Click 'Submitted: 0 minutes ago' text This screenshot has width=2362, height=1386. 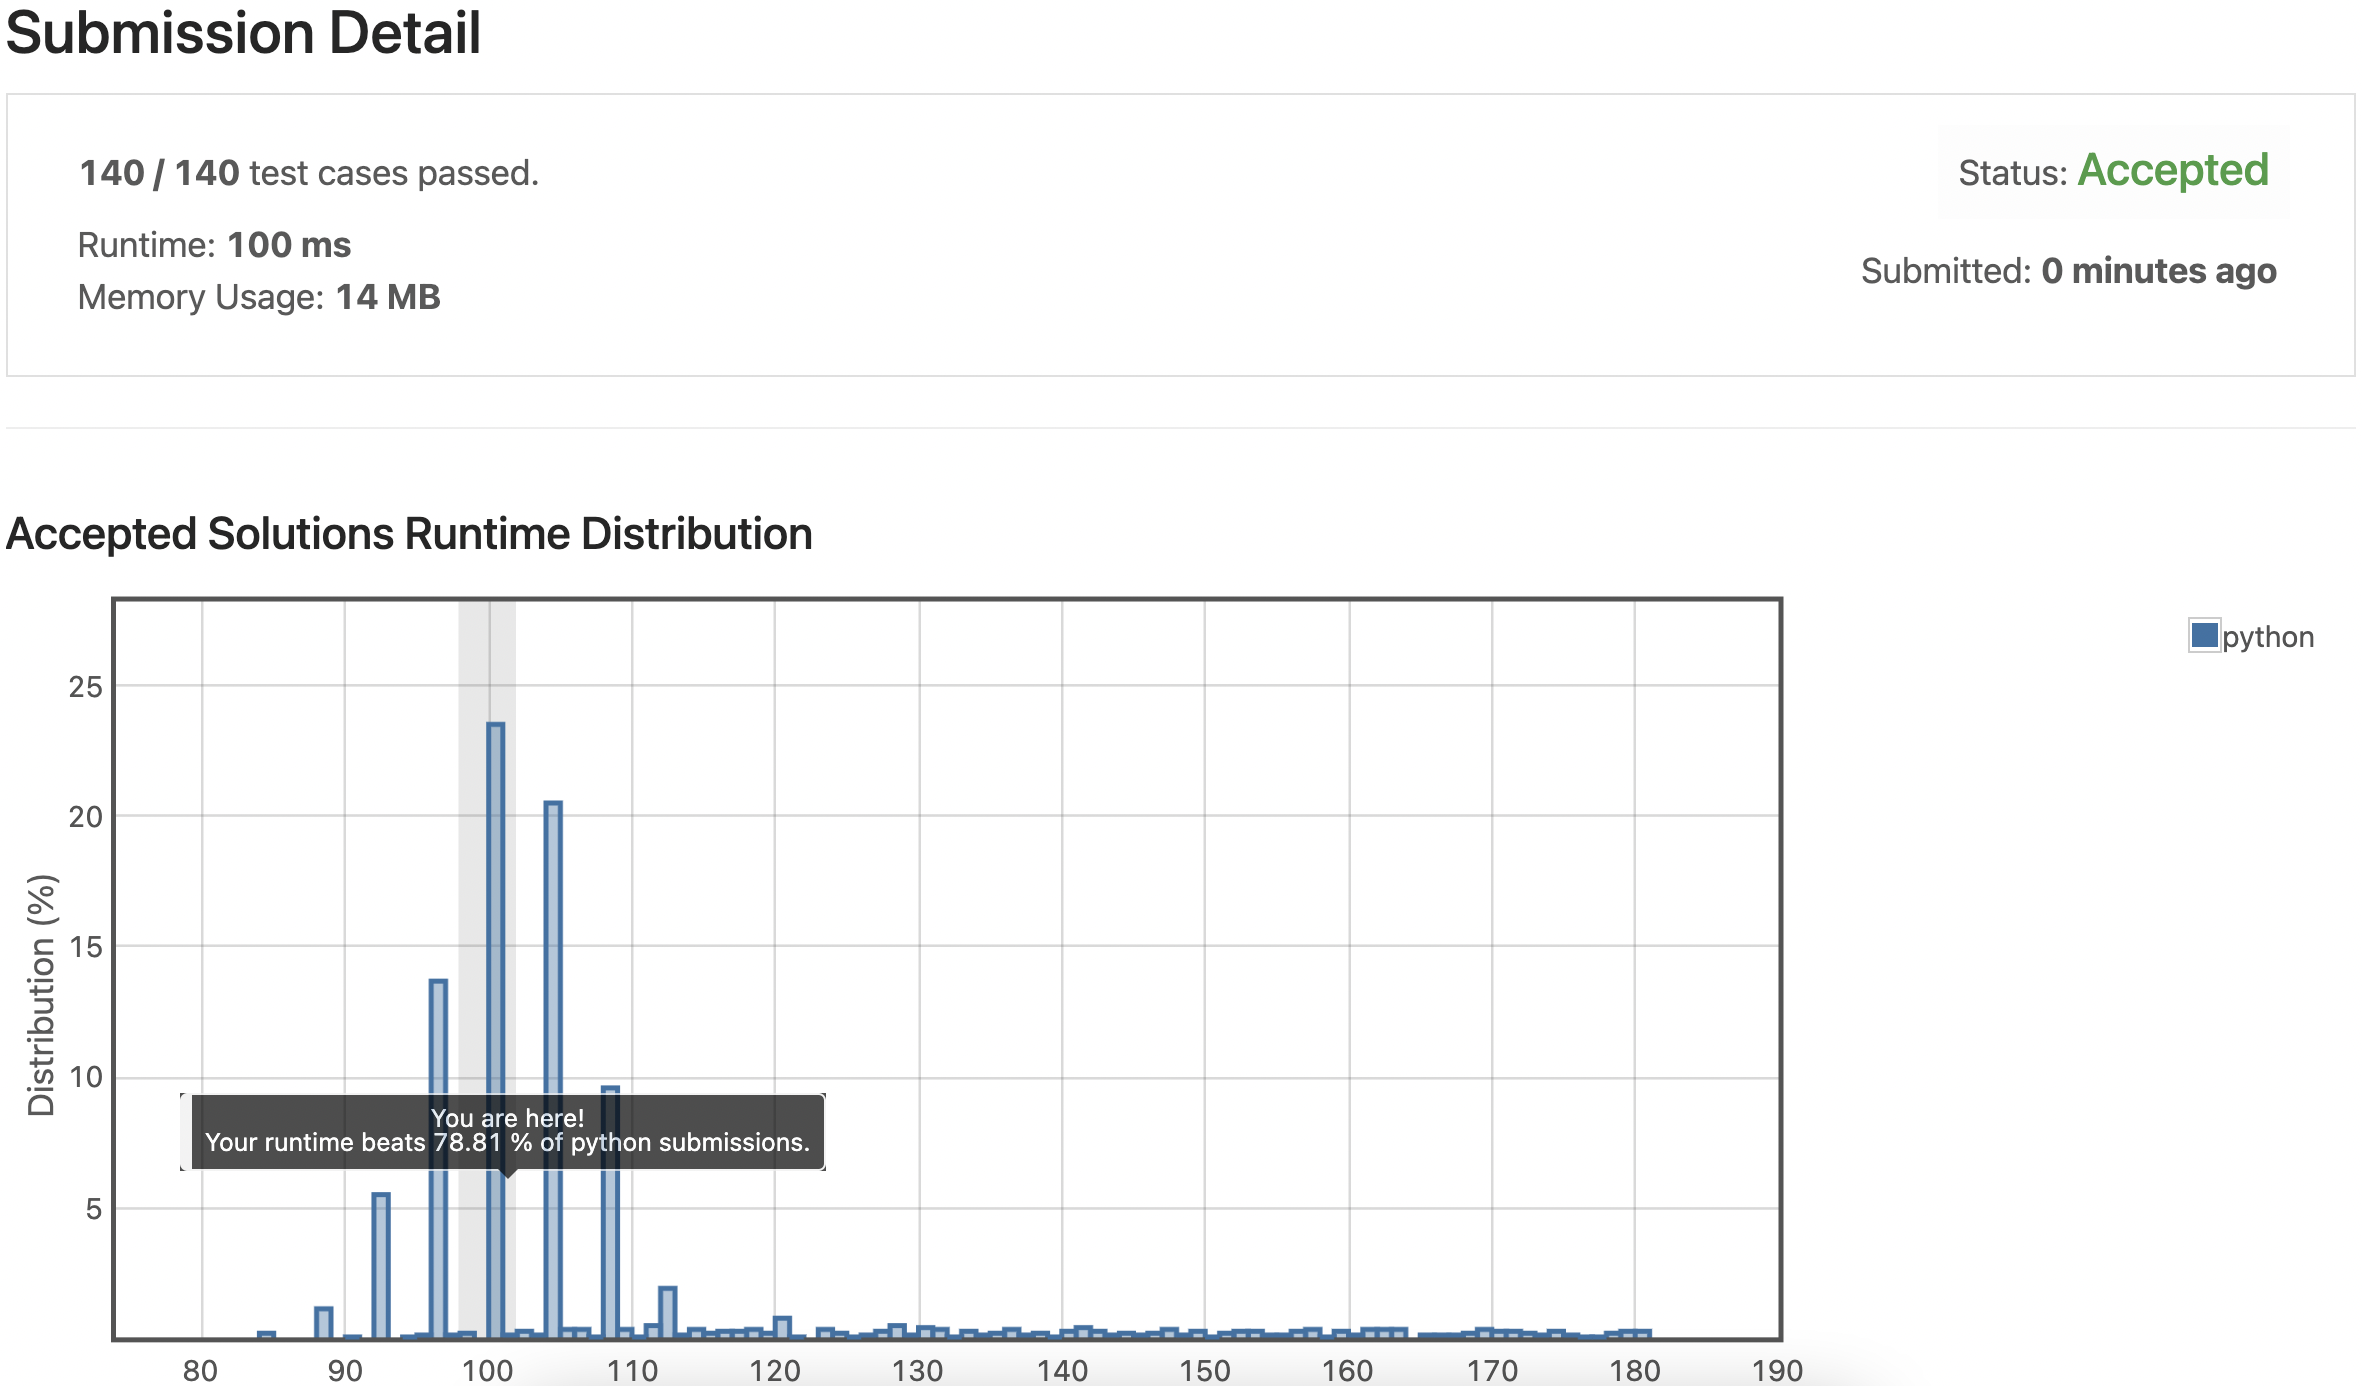(2068, 271)
